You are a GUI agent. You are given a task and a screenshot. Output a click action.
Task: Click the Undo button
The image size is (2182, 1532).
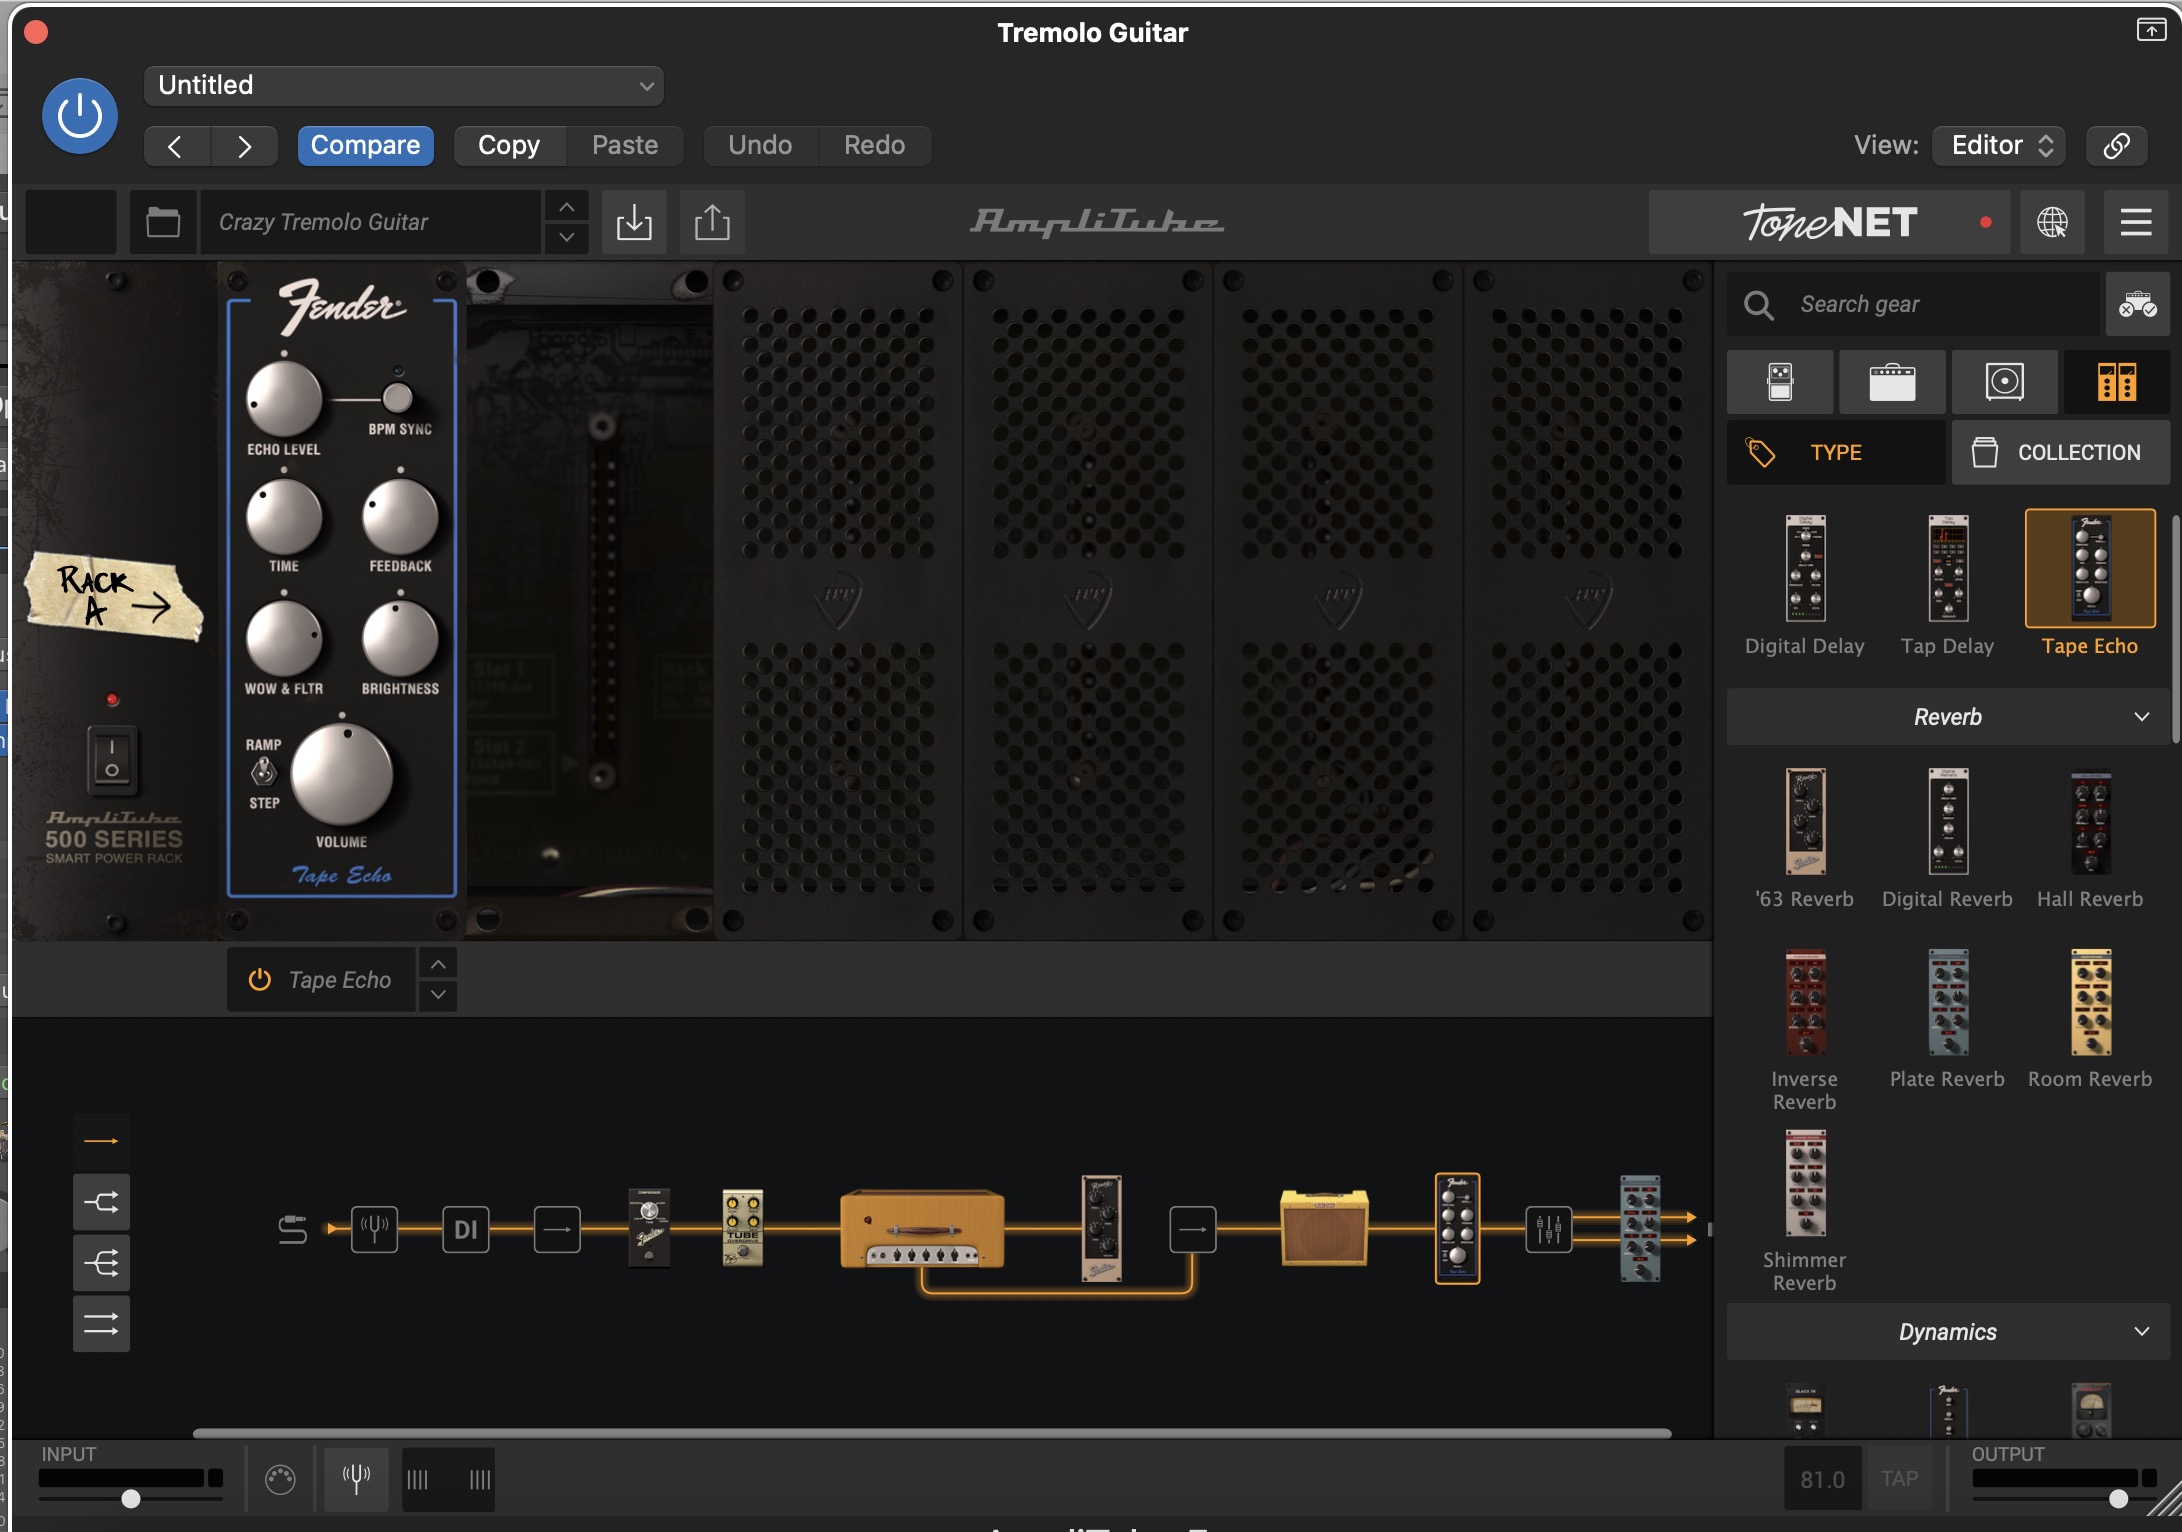[760, 146]
